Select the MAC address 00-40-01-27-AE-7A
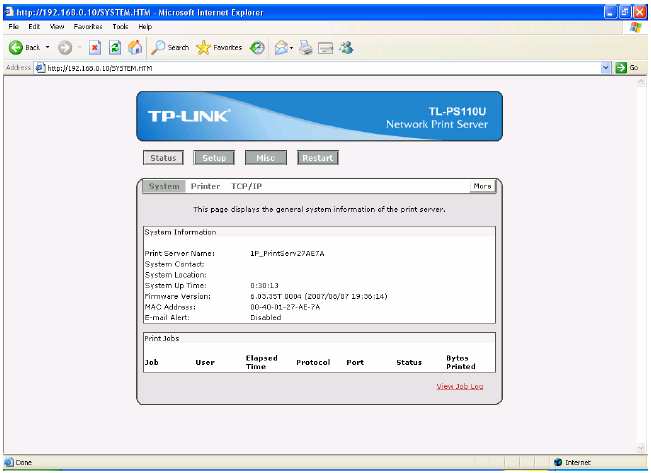Image resolution: width=651 pixels, height=473 pixels. point(285,307)
